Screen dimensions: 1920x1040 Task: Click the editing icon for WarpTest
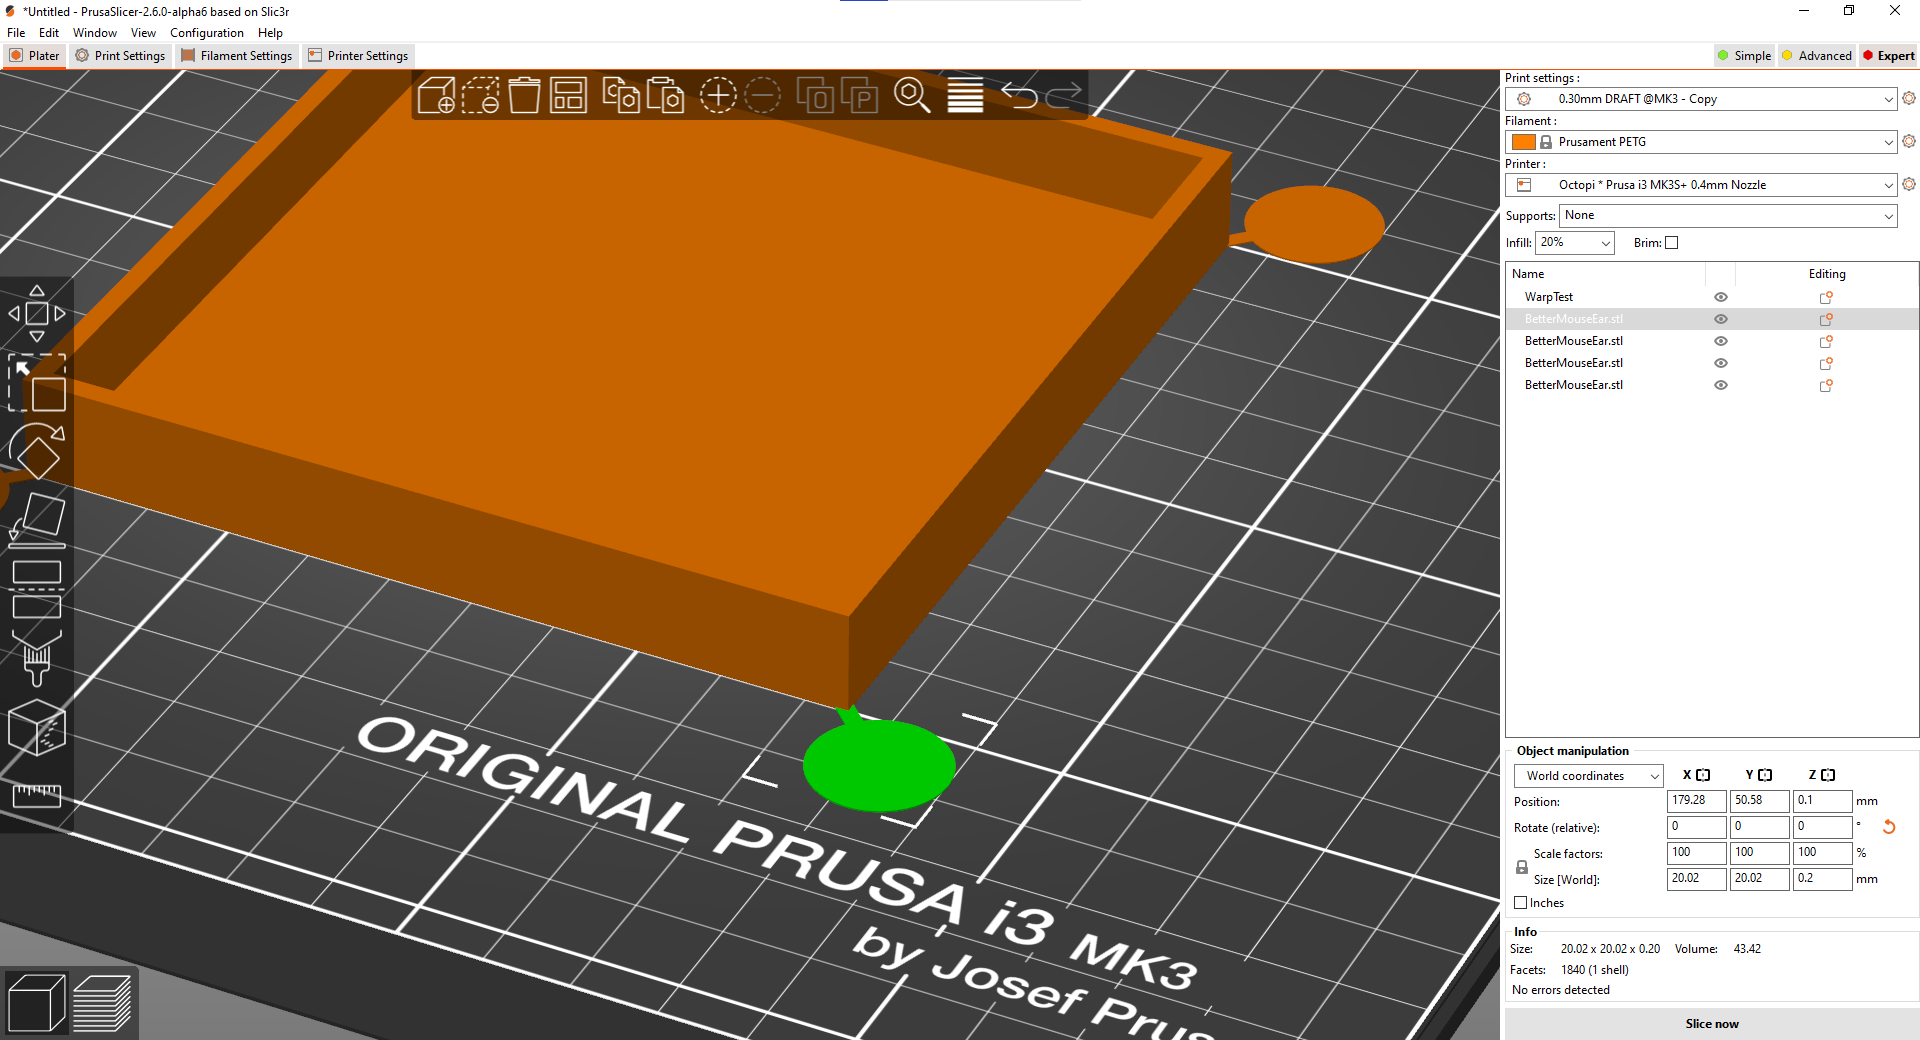point(1826,297)
